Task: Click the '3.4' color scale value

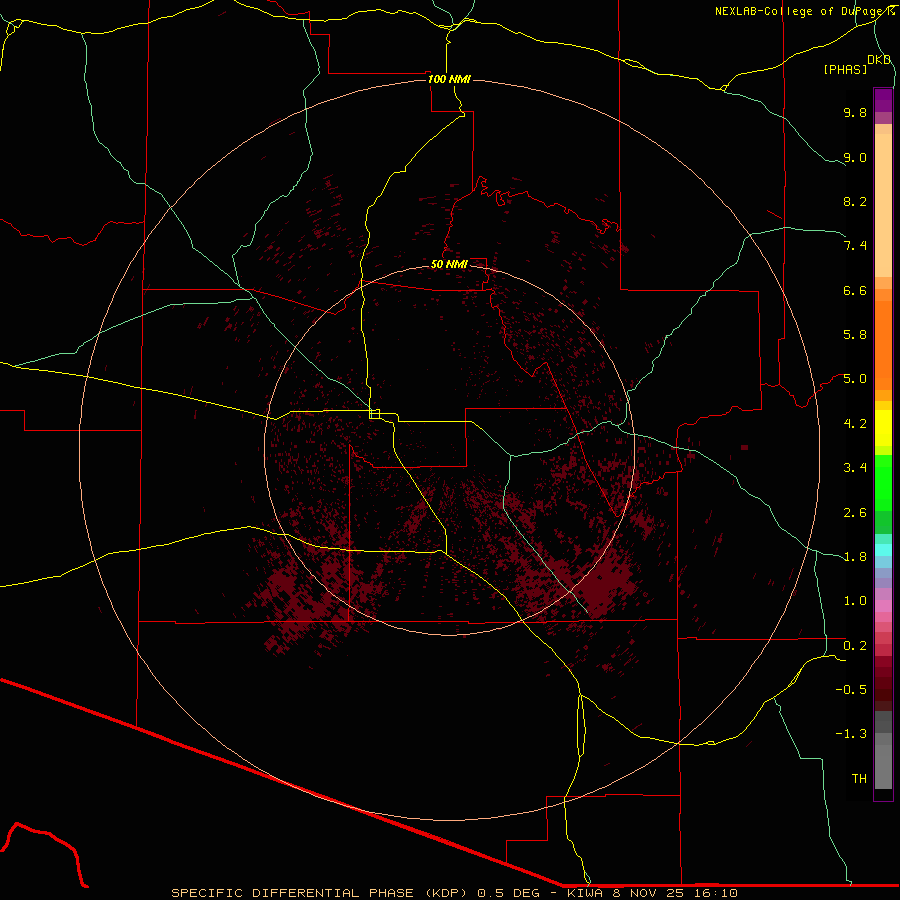Action: (x=855, y=468)
